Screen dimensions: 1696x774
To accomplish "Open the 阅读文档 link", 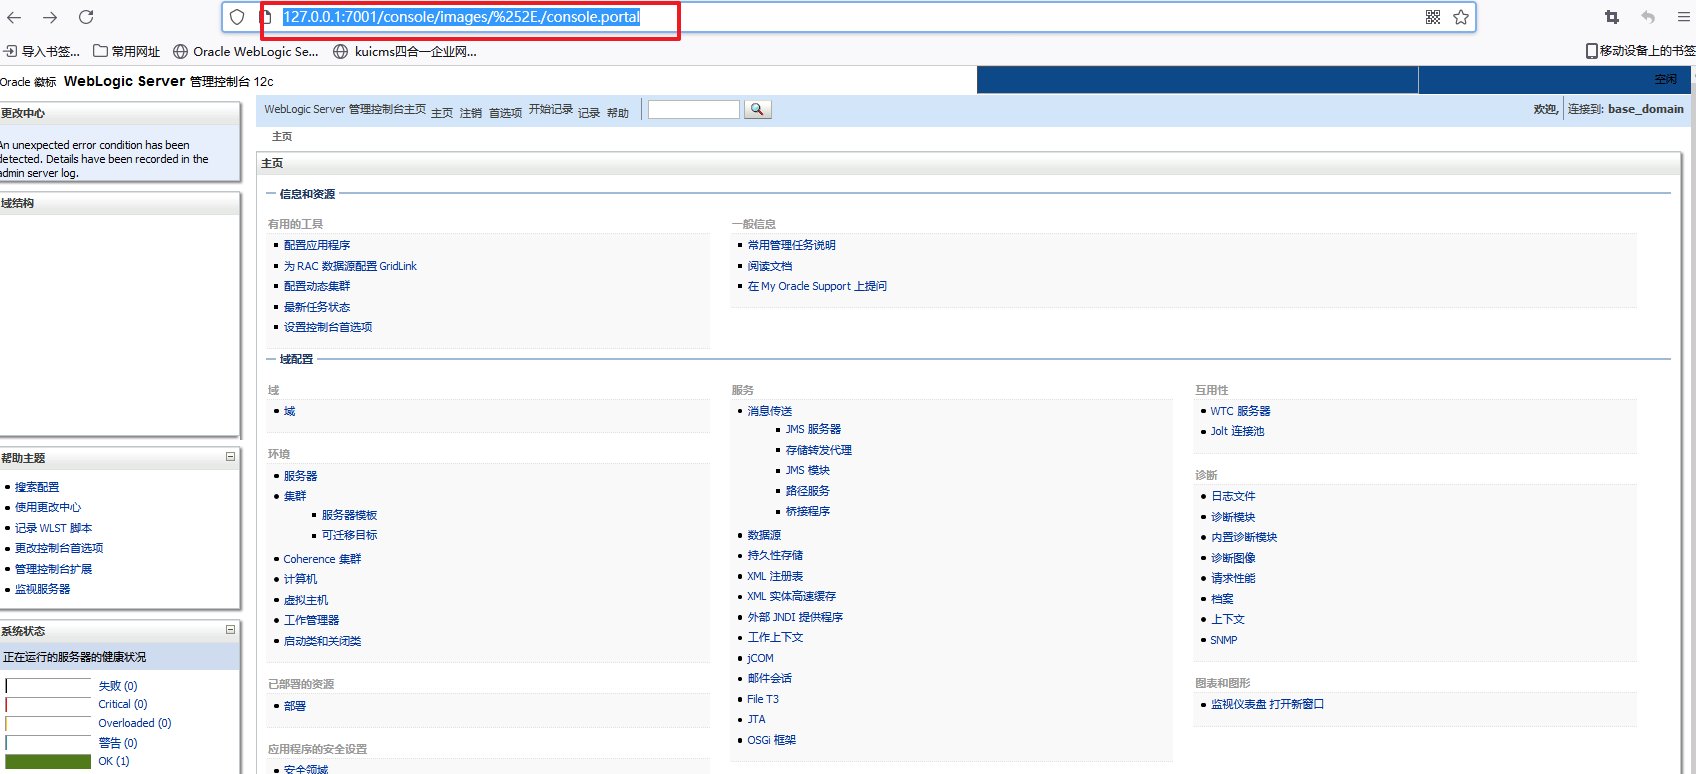I will pos(770,266).
